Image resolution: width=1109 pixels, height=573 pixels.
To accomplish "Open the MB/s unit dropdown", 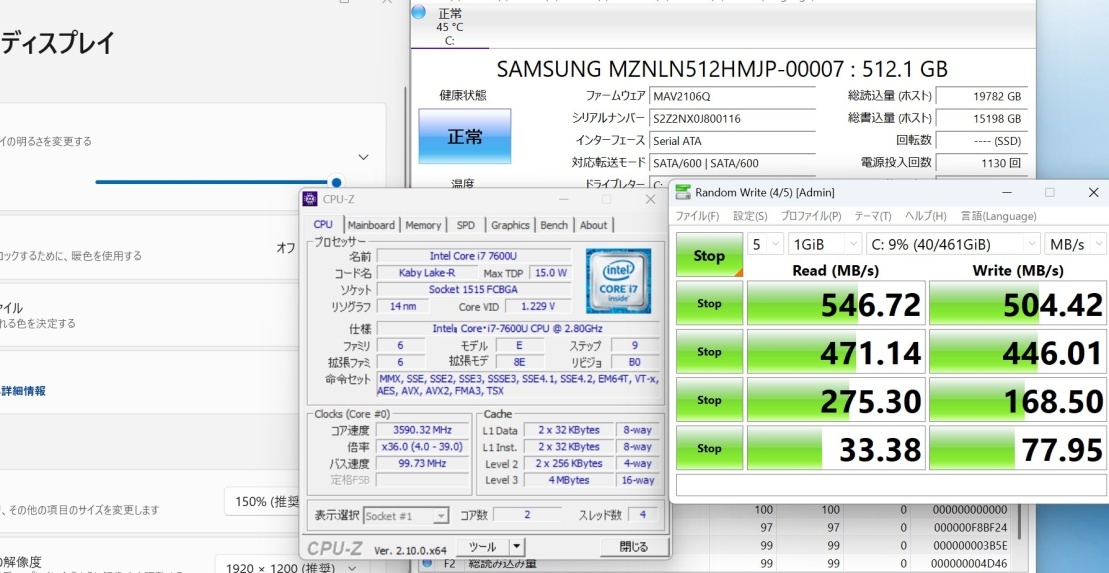I will pyautogui.click(x=1075, y=244).
